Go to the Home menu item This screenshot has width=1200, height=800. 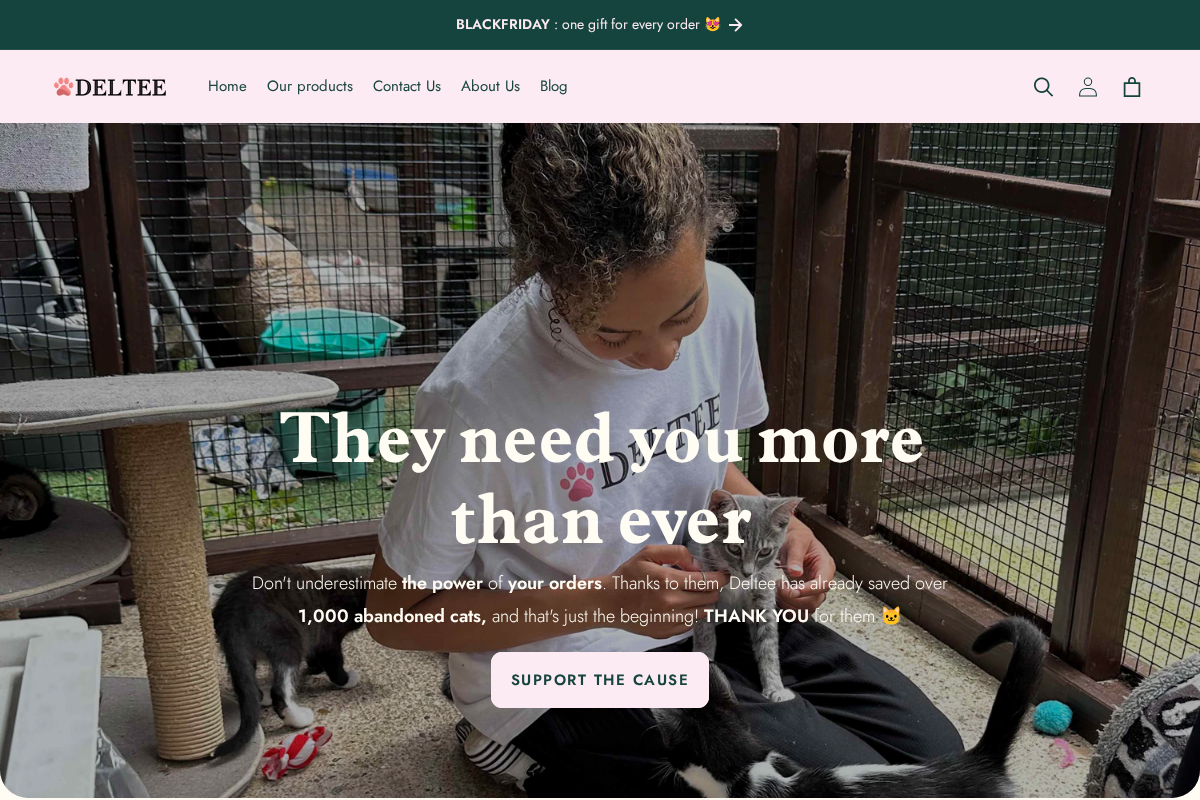click(227, 86)
